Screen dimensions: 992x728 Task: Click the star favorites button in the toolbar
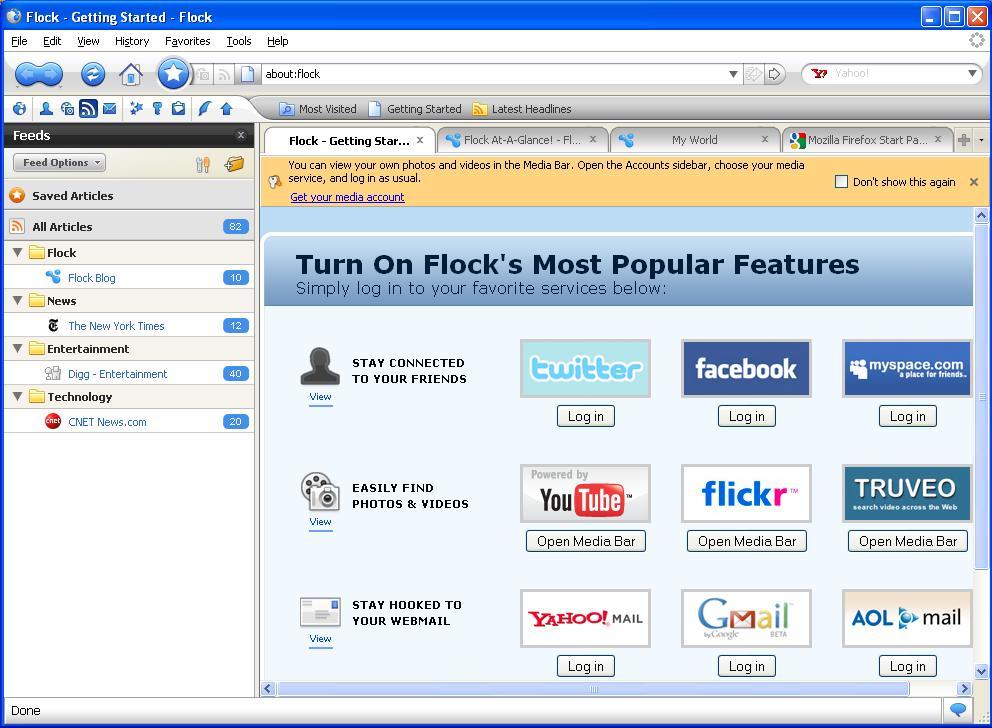click(x=172, y=73)
